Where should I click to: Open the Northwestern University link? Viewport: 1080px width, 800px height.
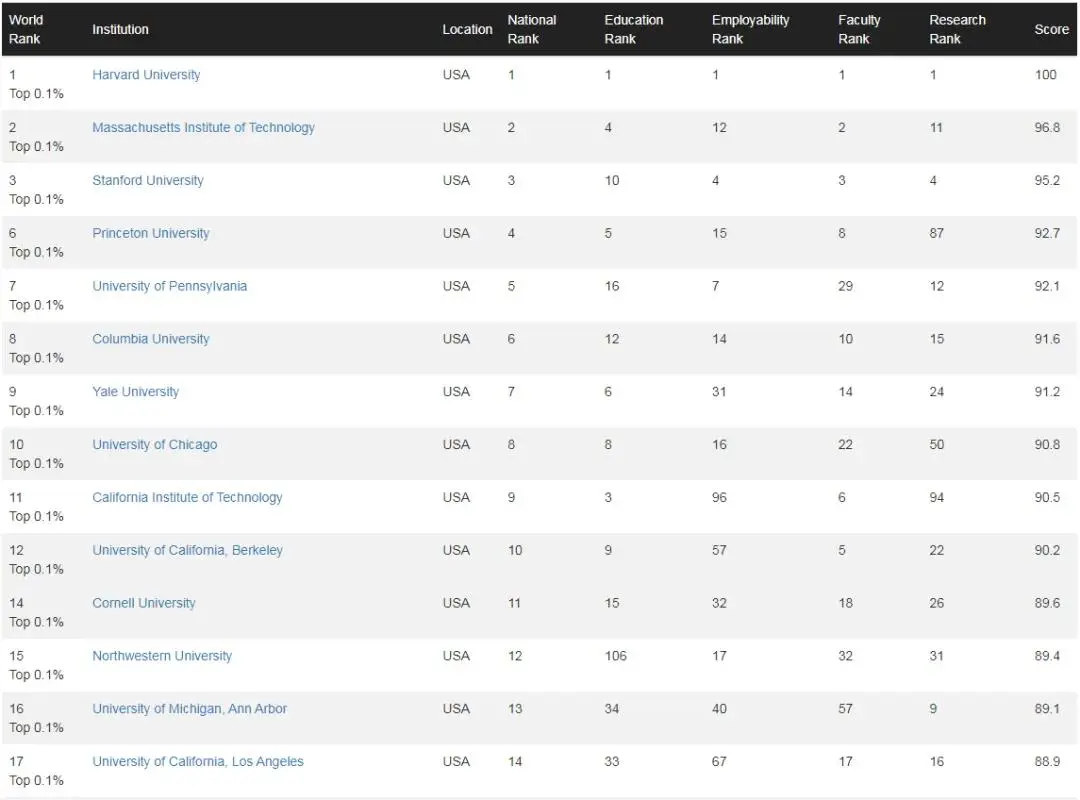(162, 656)
